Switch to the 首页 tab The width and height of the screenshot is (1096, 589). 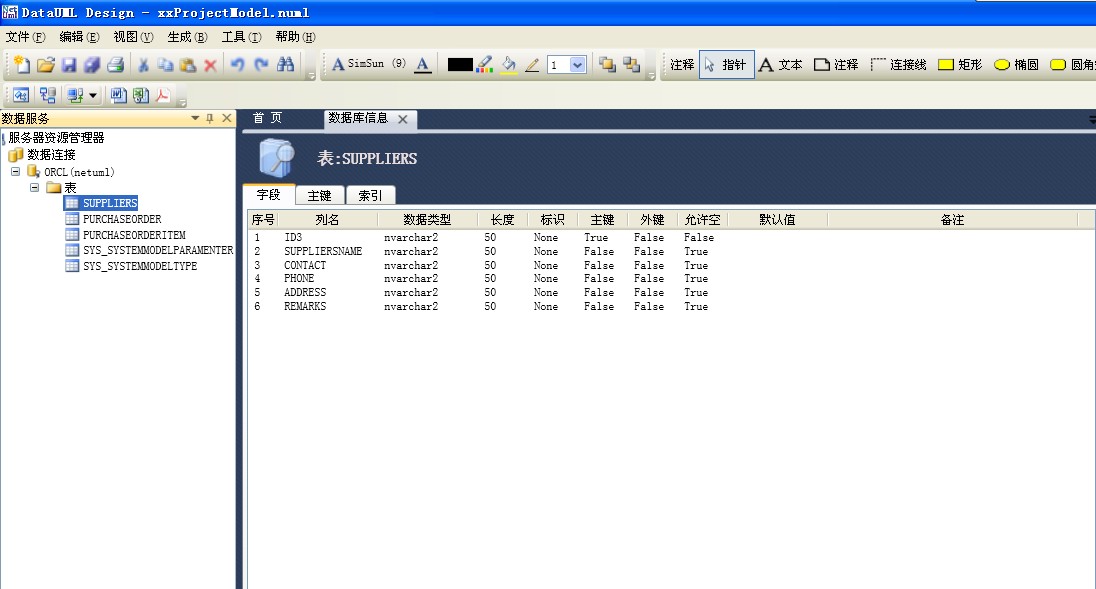click(267, 118)
